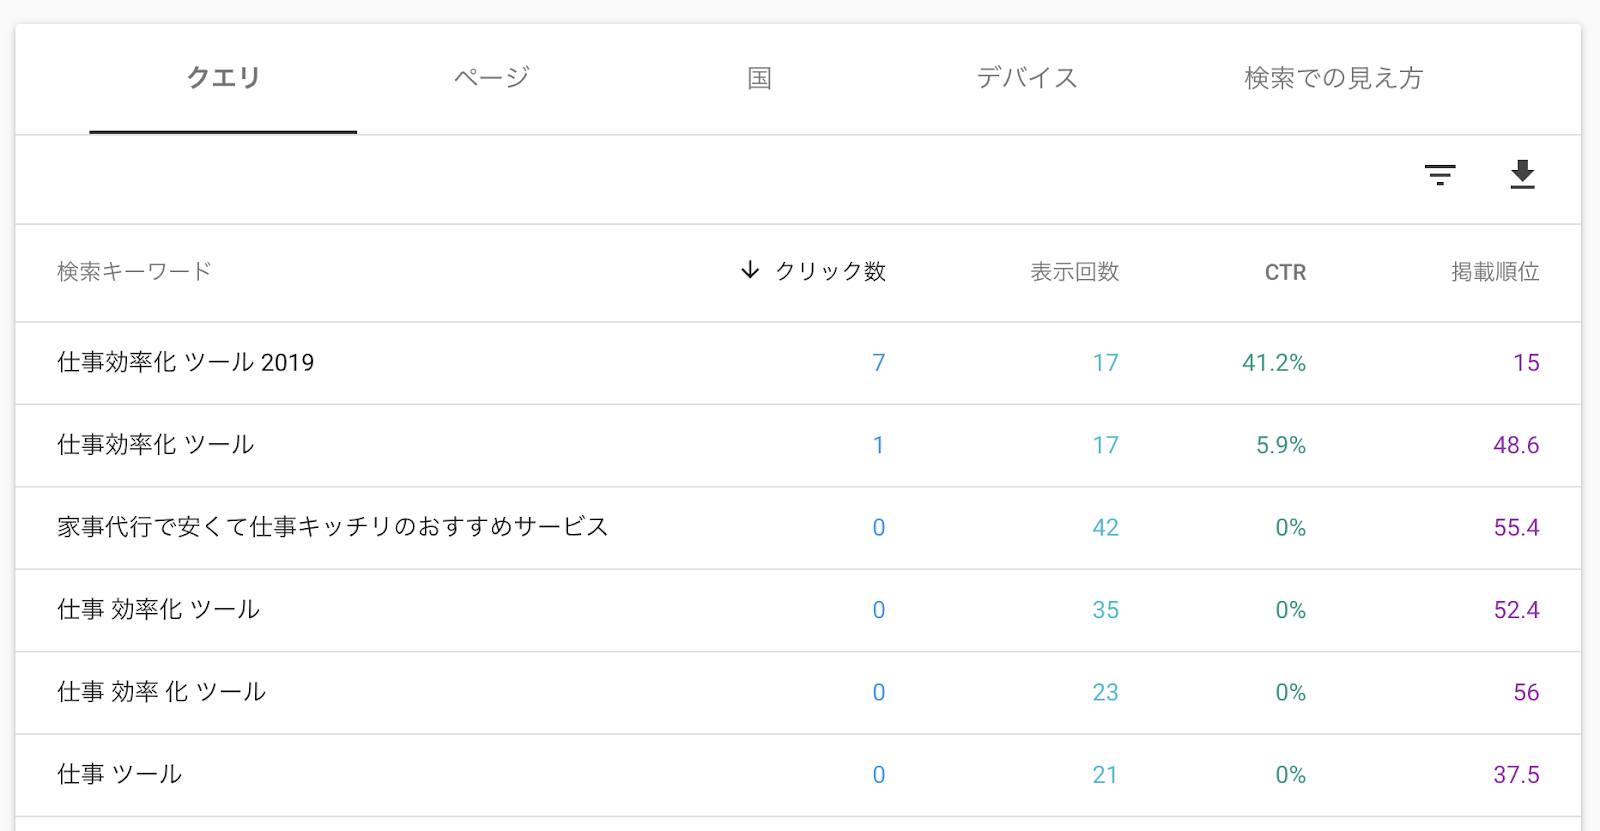The image size is (1600, 831).
Task: Select query 仕事効率化 ツール 2019
Action: tap(186, 363)
